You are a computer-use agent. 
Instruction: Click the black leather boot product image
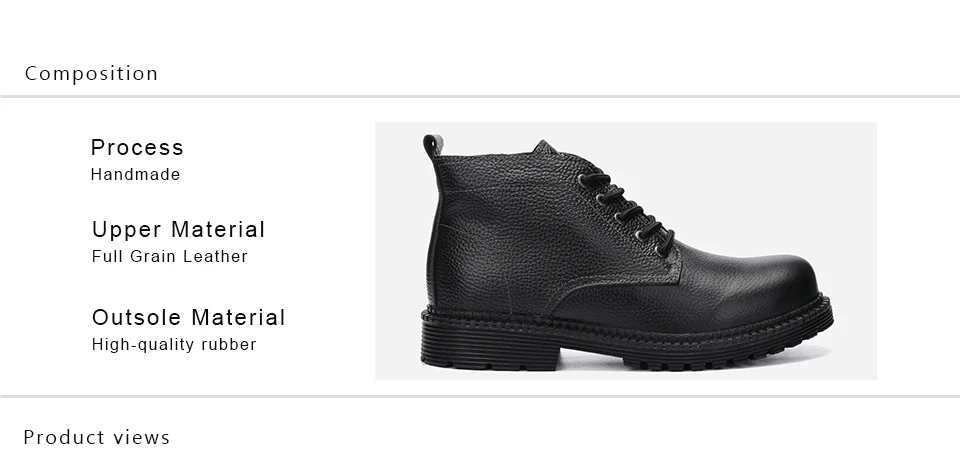click(x=626, y=251)
